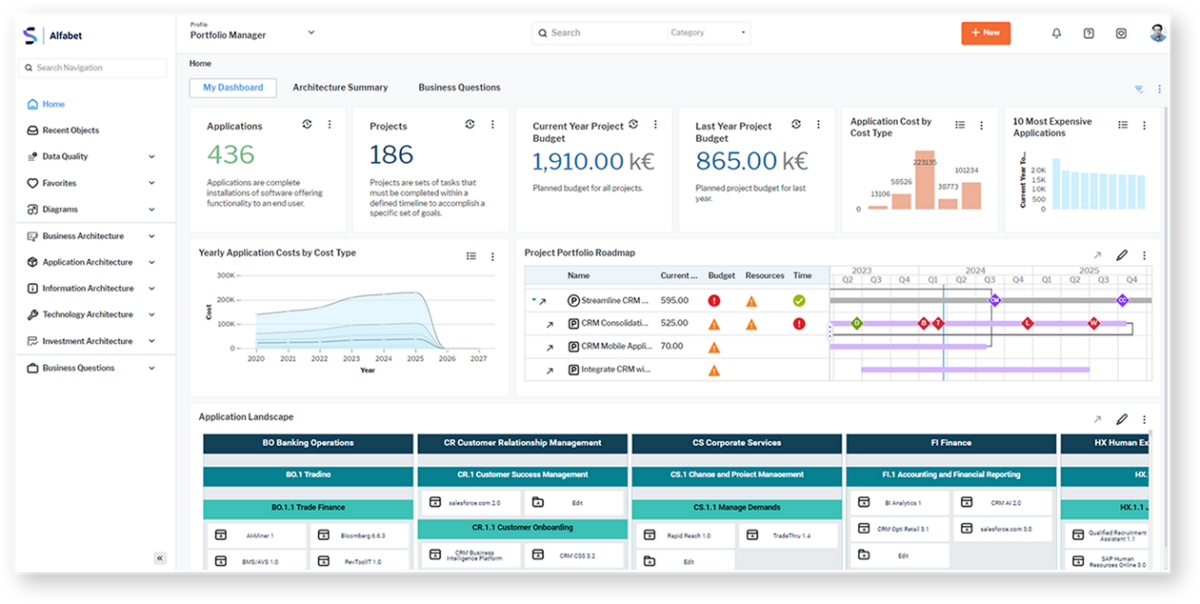Screen dimensions: 1200x604
Task: Open Project Portfolio Roadmap in new view arrow
Action: coord(1097,255)
